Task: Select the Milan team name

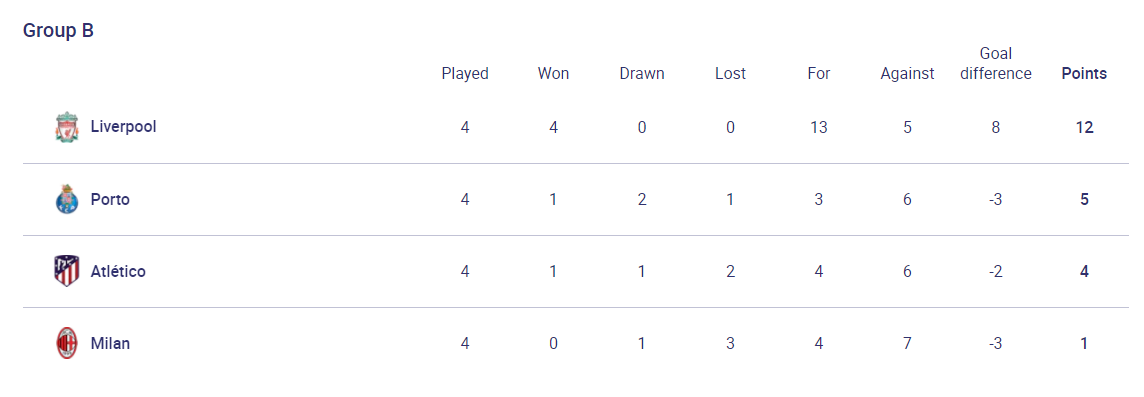Action: [110, 344]
